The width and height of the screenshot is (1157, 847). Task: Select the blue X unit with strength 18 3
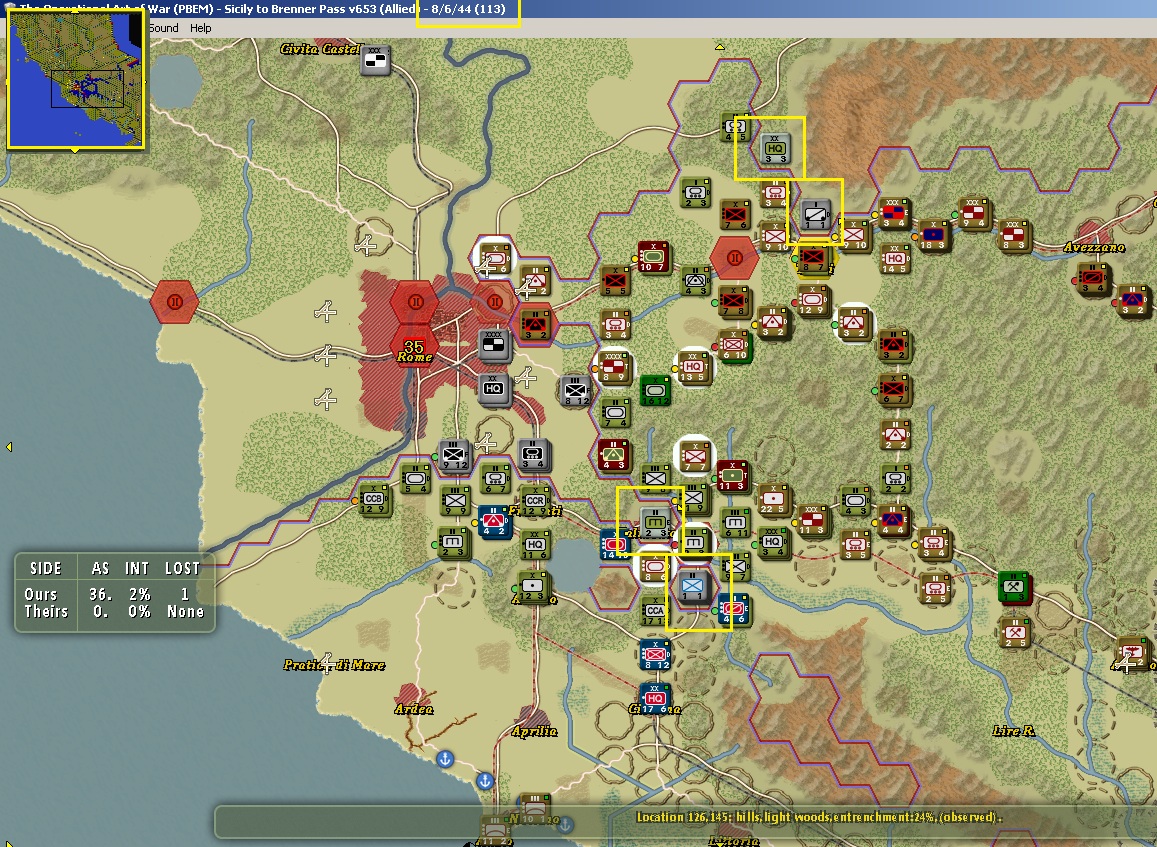(x=933, y=235)
